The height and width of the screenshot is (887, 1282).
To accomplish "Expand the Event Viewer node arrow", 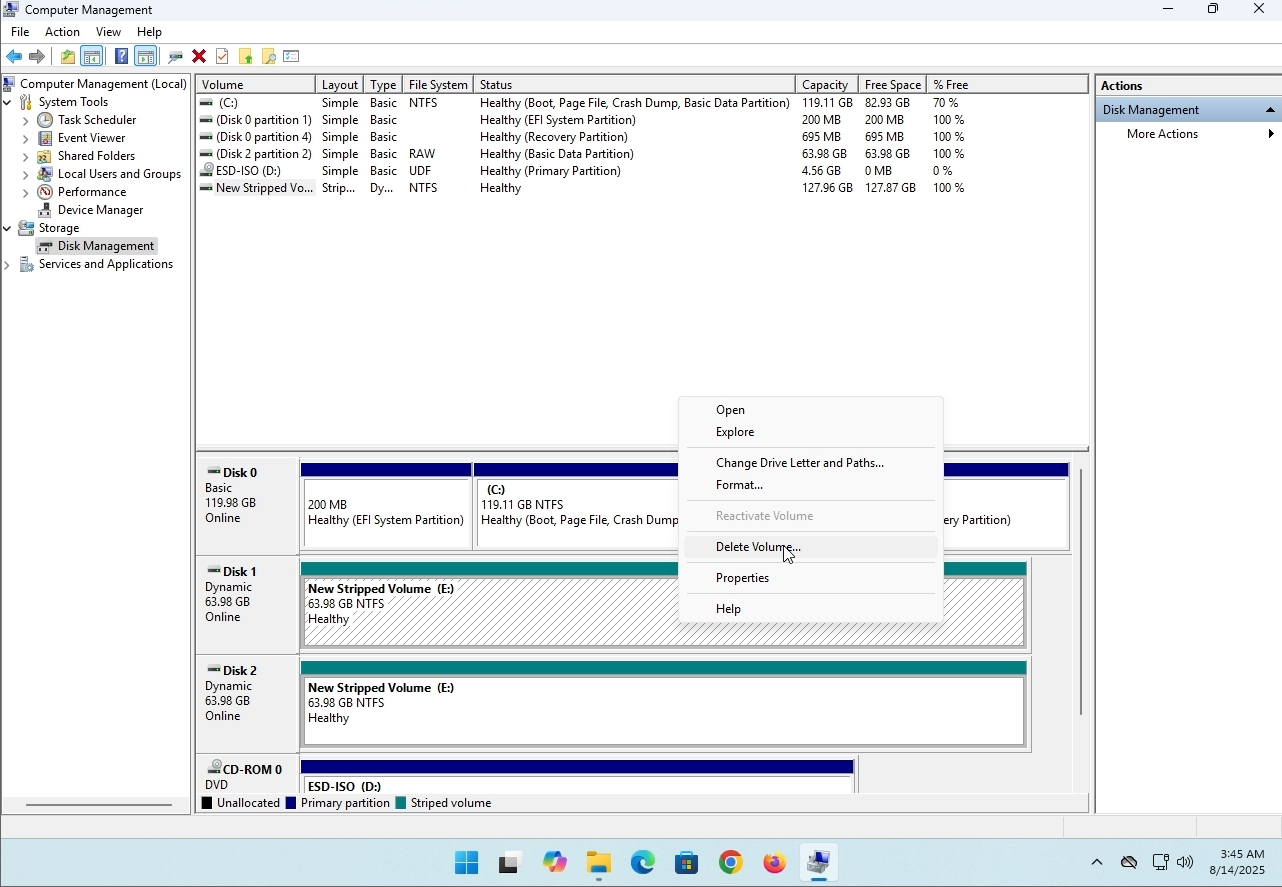I will [25, 138].
